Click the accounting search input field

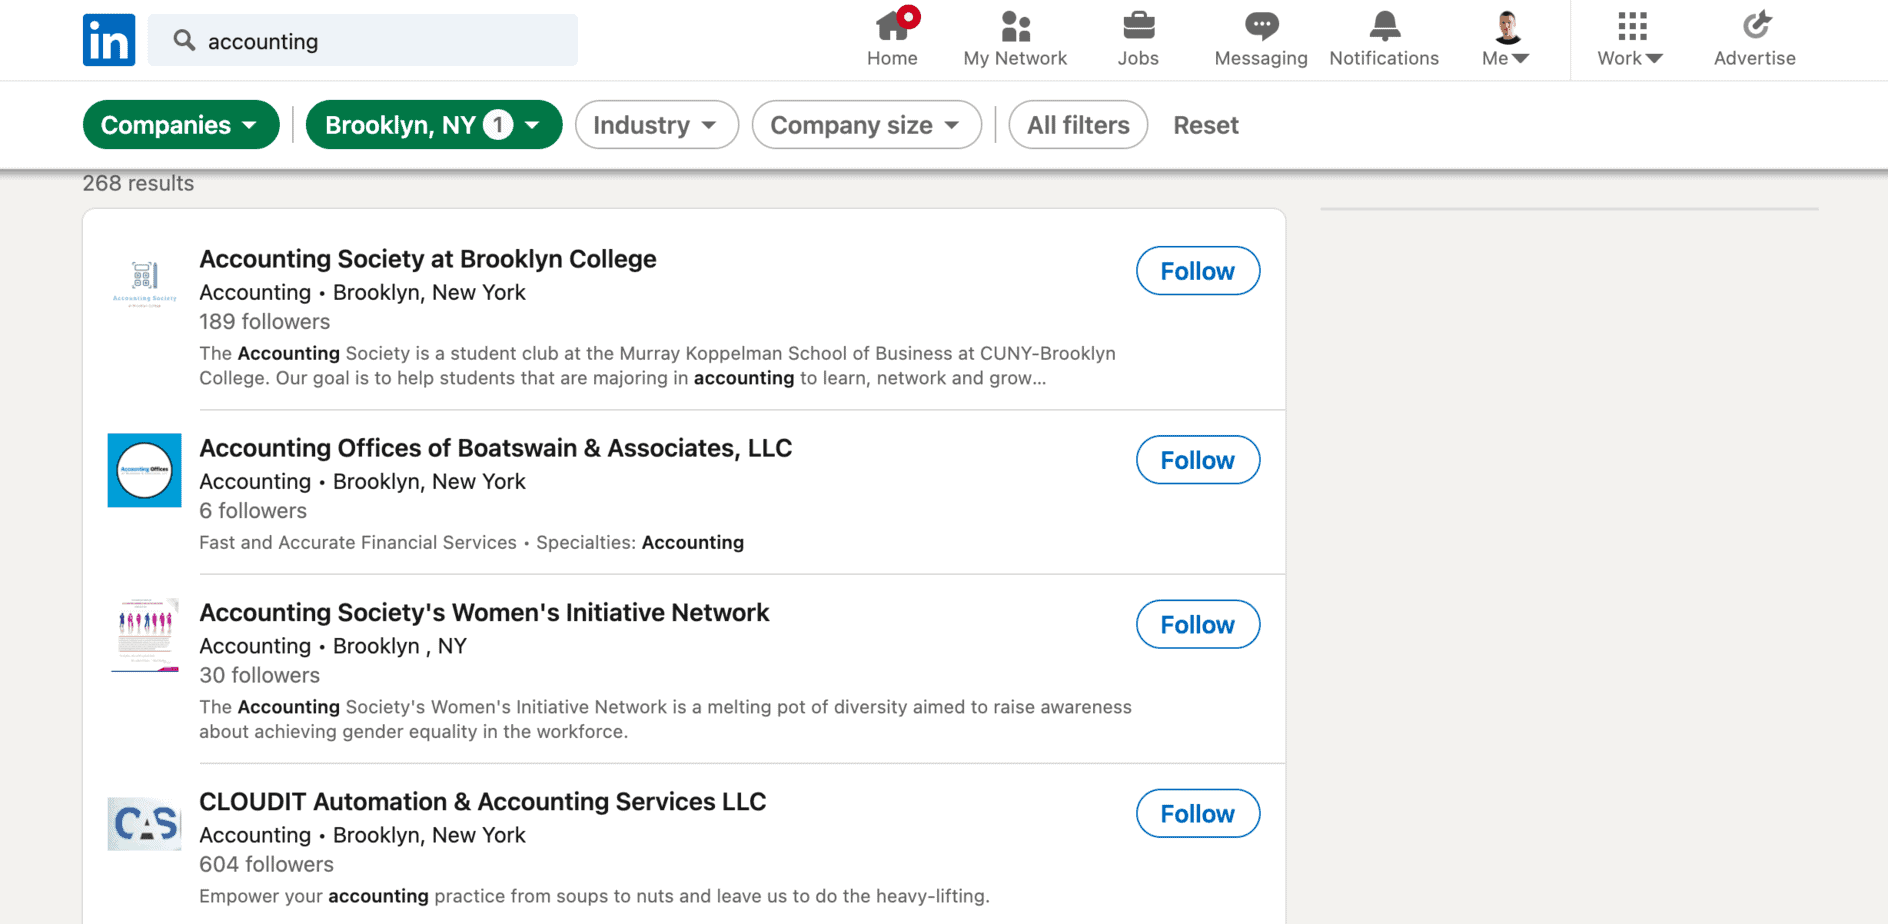click(380, 41)
